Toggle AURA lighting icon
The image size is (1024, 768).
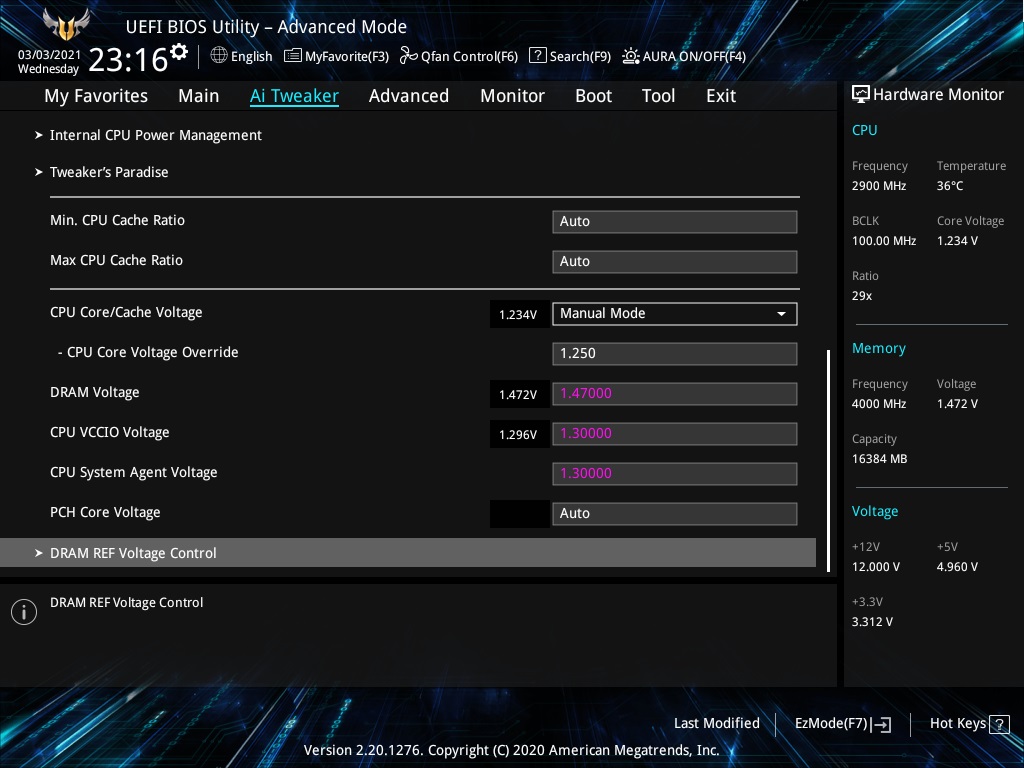coord(630,56)
